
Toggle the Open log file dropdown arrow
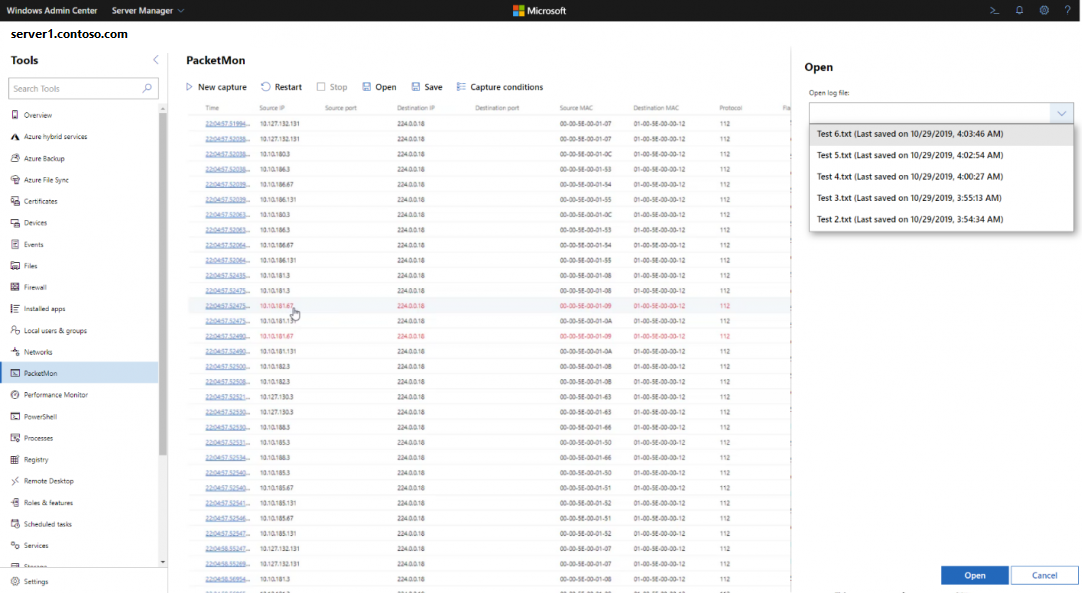click(1061, 113)
